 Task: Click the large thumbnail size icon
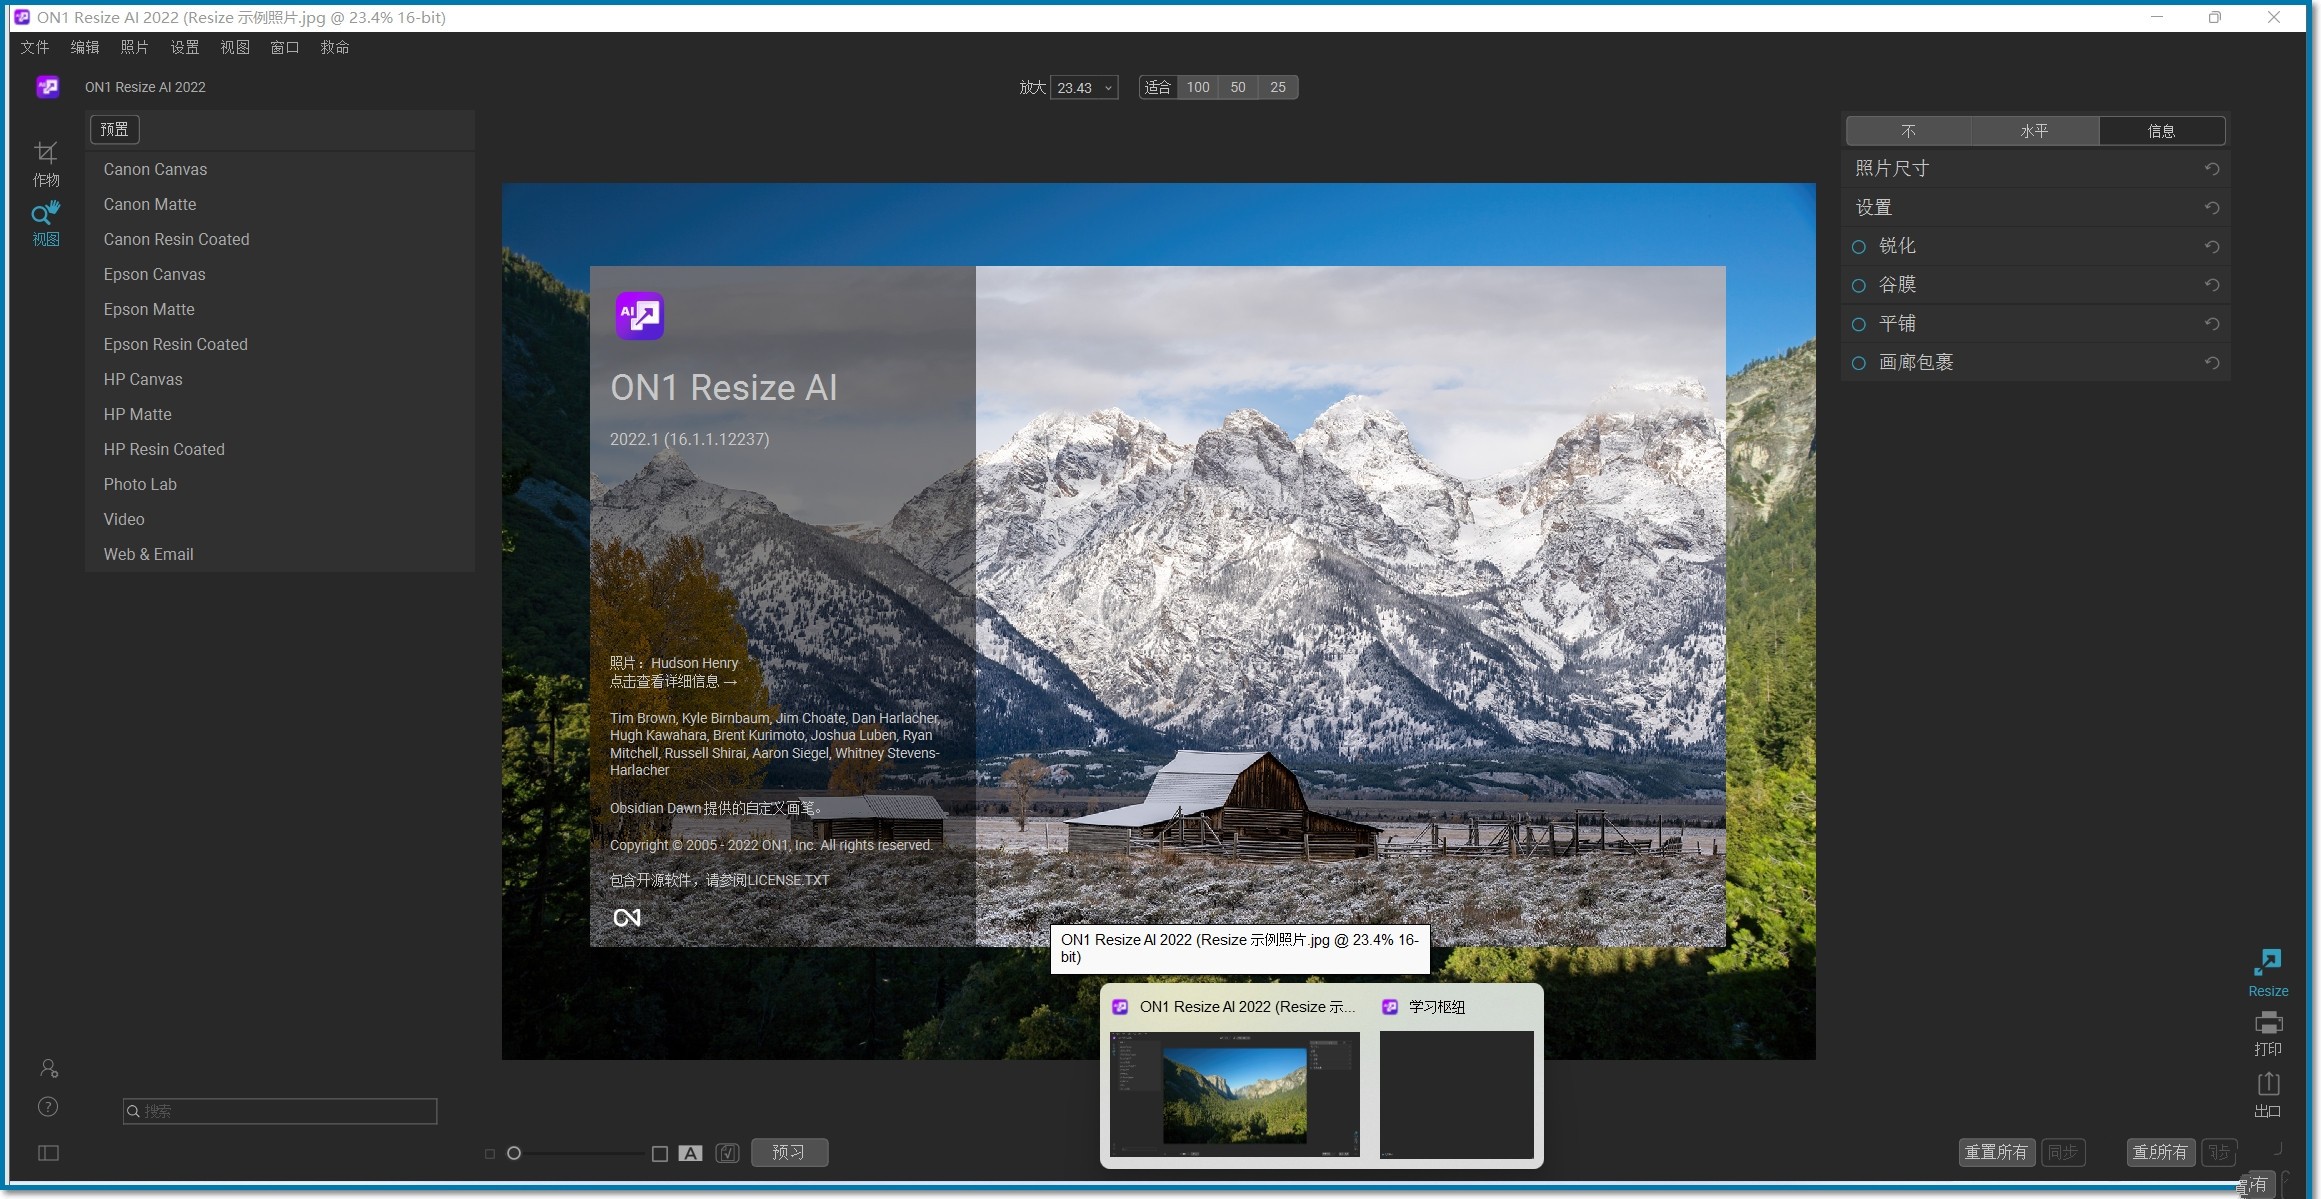click(660, 1154)
